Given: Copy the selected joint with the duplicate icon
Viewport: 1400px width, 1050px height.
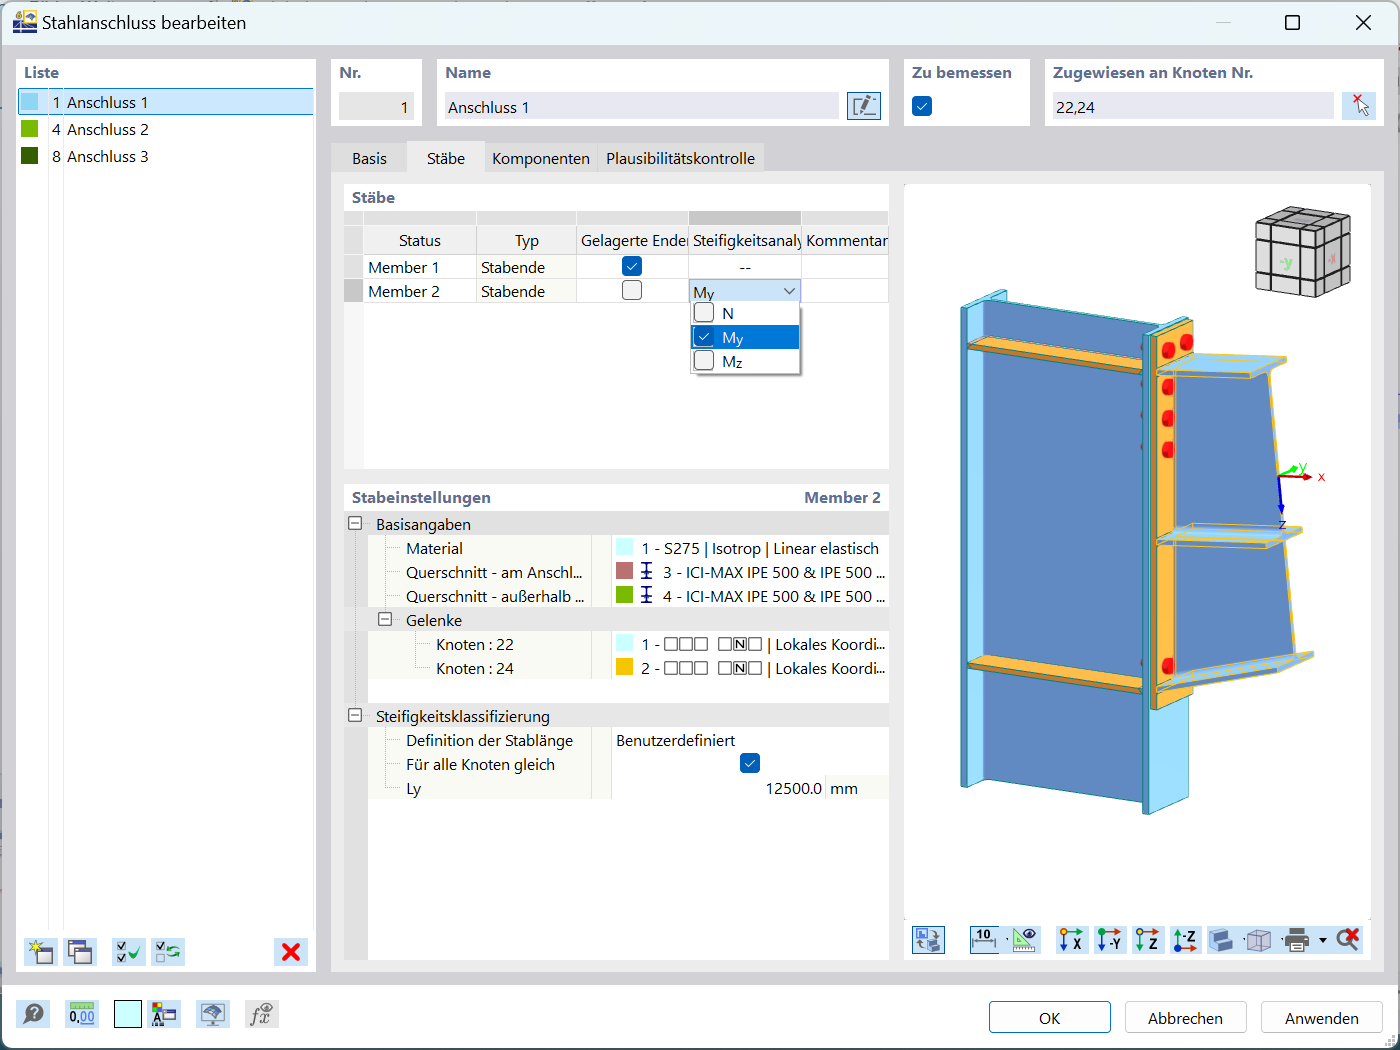Looking at the screenshot, I should (x=80, y=952).
